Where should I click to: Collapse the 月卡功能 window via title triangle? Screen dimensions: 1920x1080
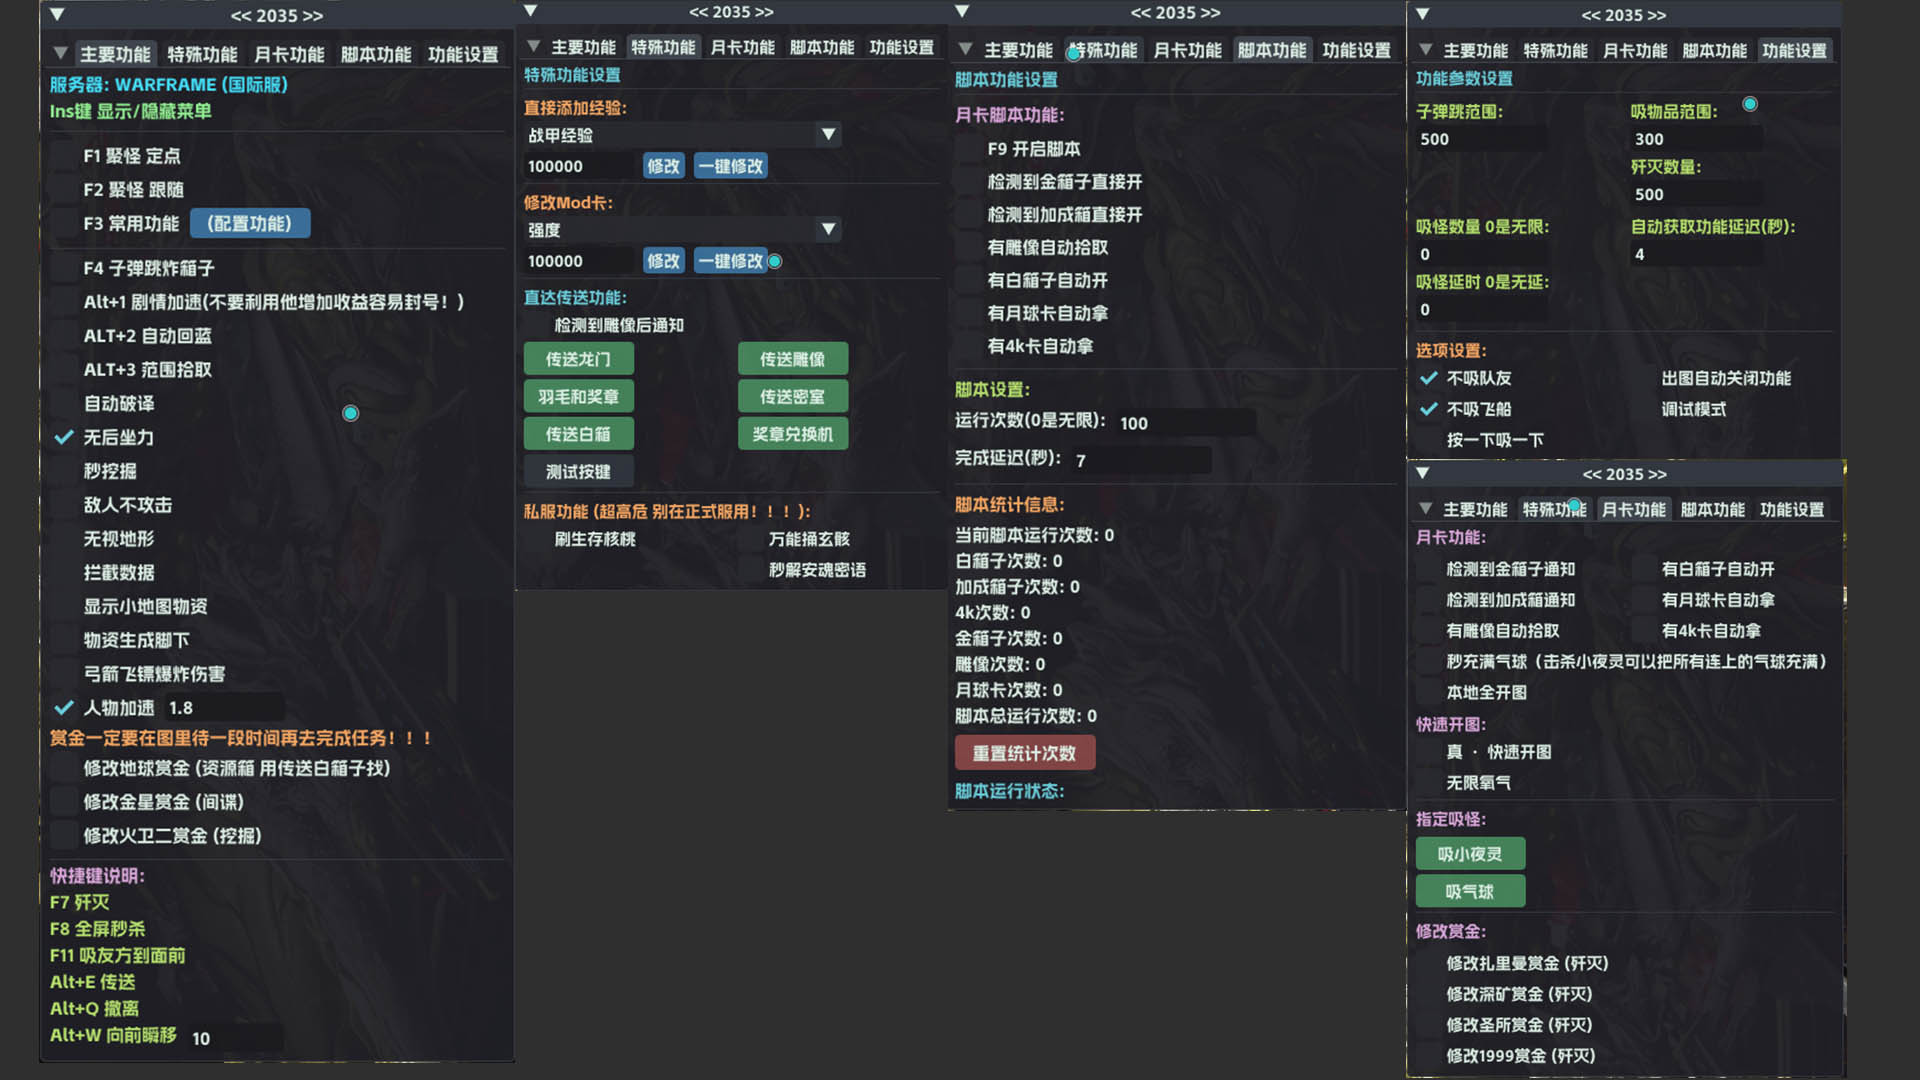coord(1422,473)
